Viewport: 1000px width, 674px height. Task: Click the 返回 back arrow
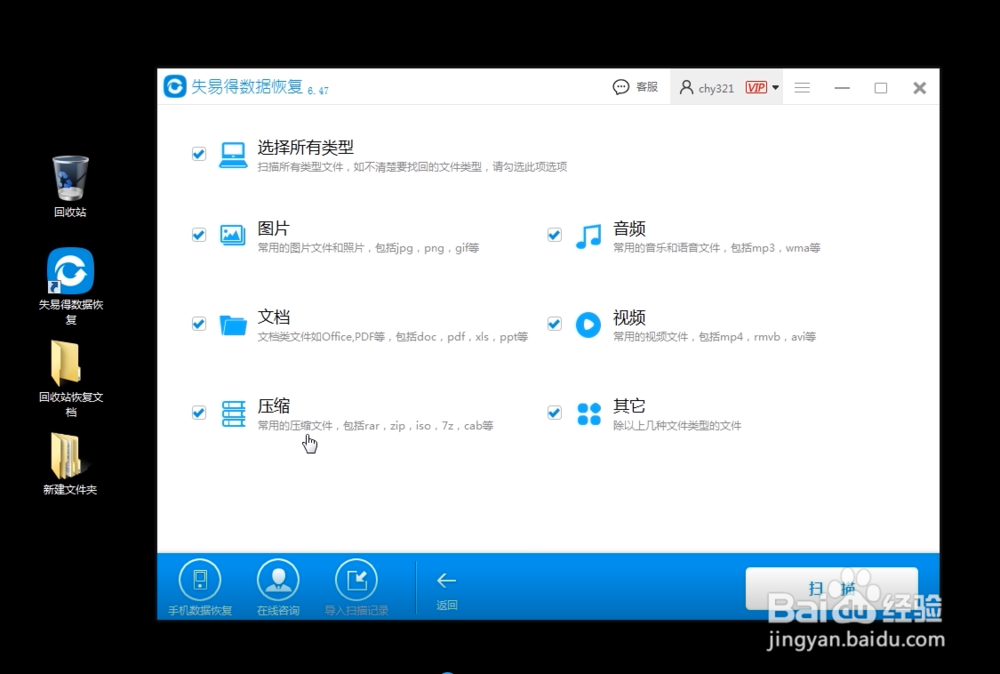pos(446,578)
